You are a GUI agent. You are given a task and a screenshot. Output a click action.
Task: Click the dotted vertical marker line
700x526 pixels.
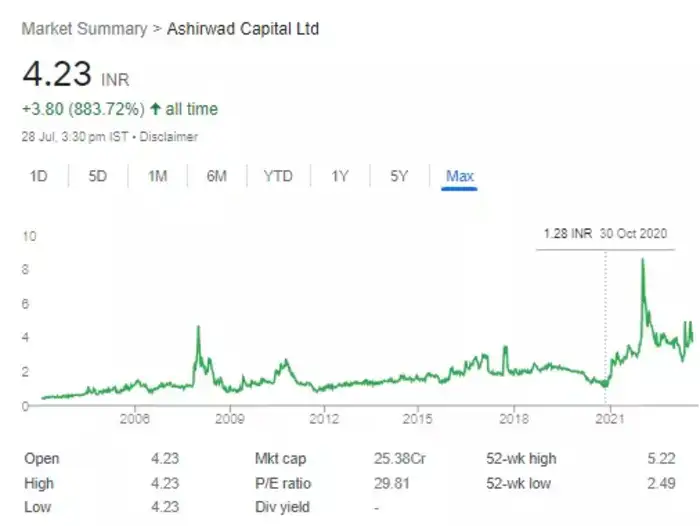coord(605,320)
